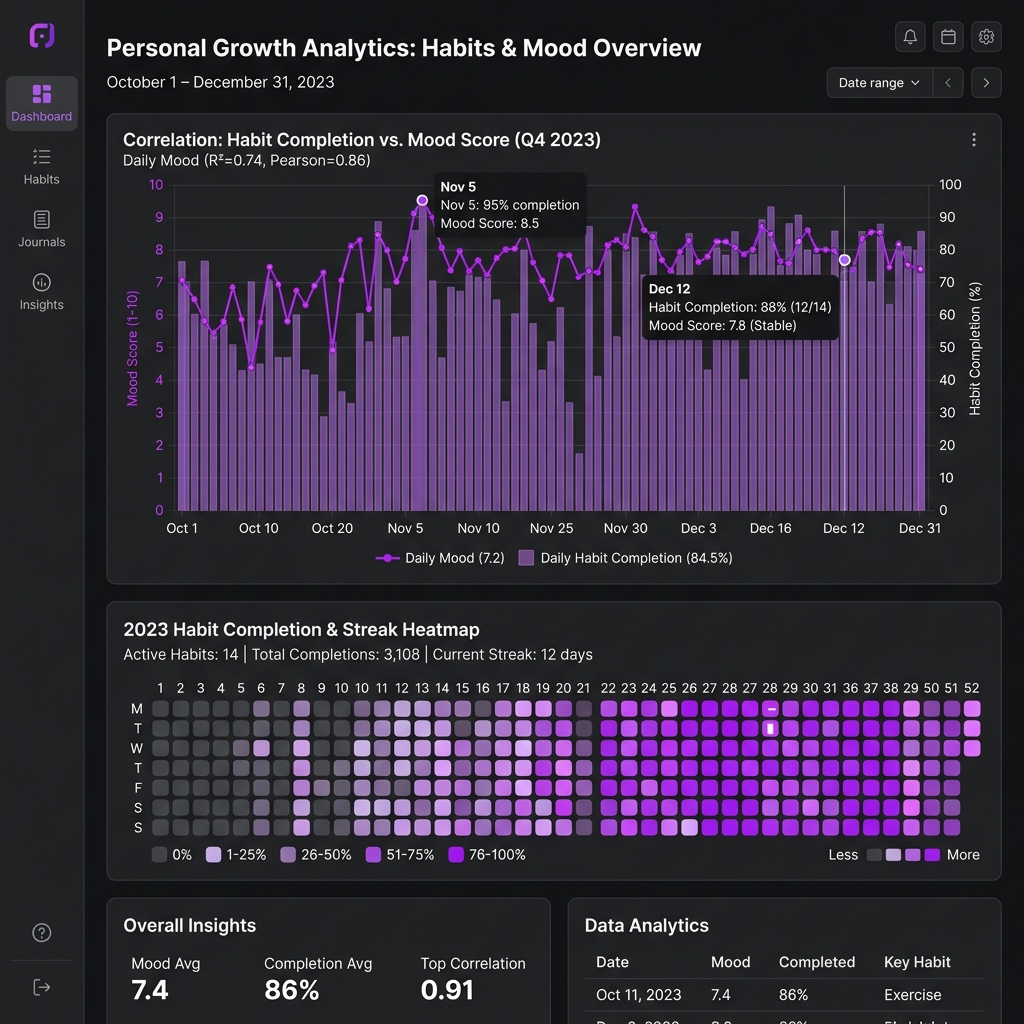This screenshot has height=1024, width=1024.
Task: Go to the Habits page
Action: (42, 167)
